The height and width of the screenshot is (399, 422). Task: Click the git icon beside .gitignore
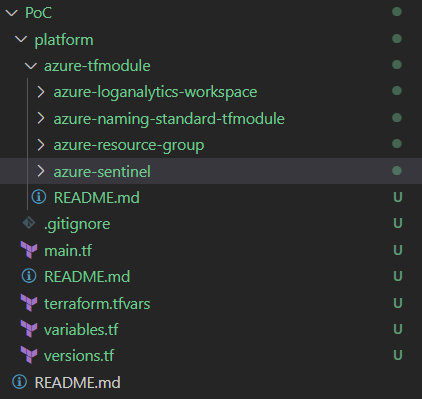click(x=29, y=223)
